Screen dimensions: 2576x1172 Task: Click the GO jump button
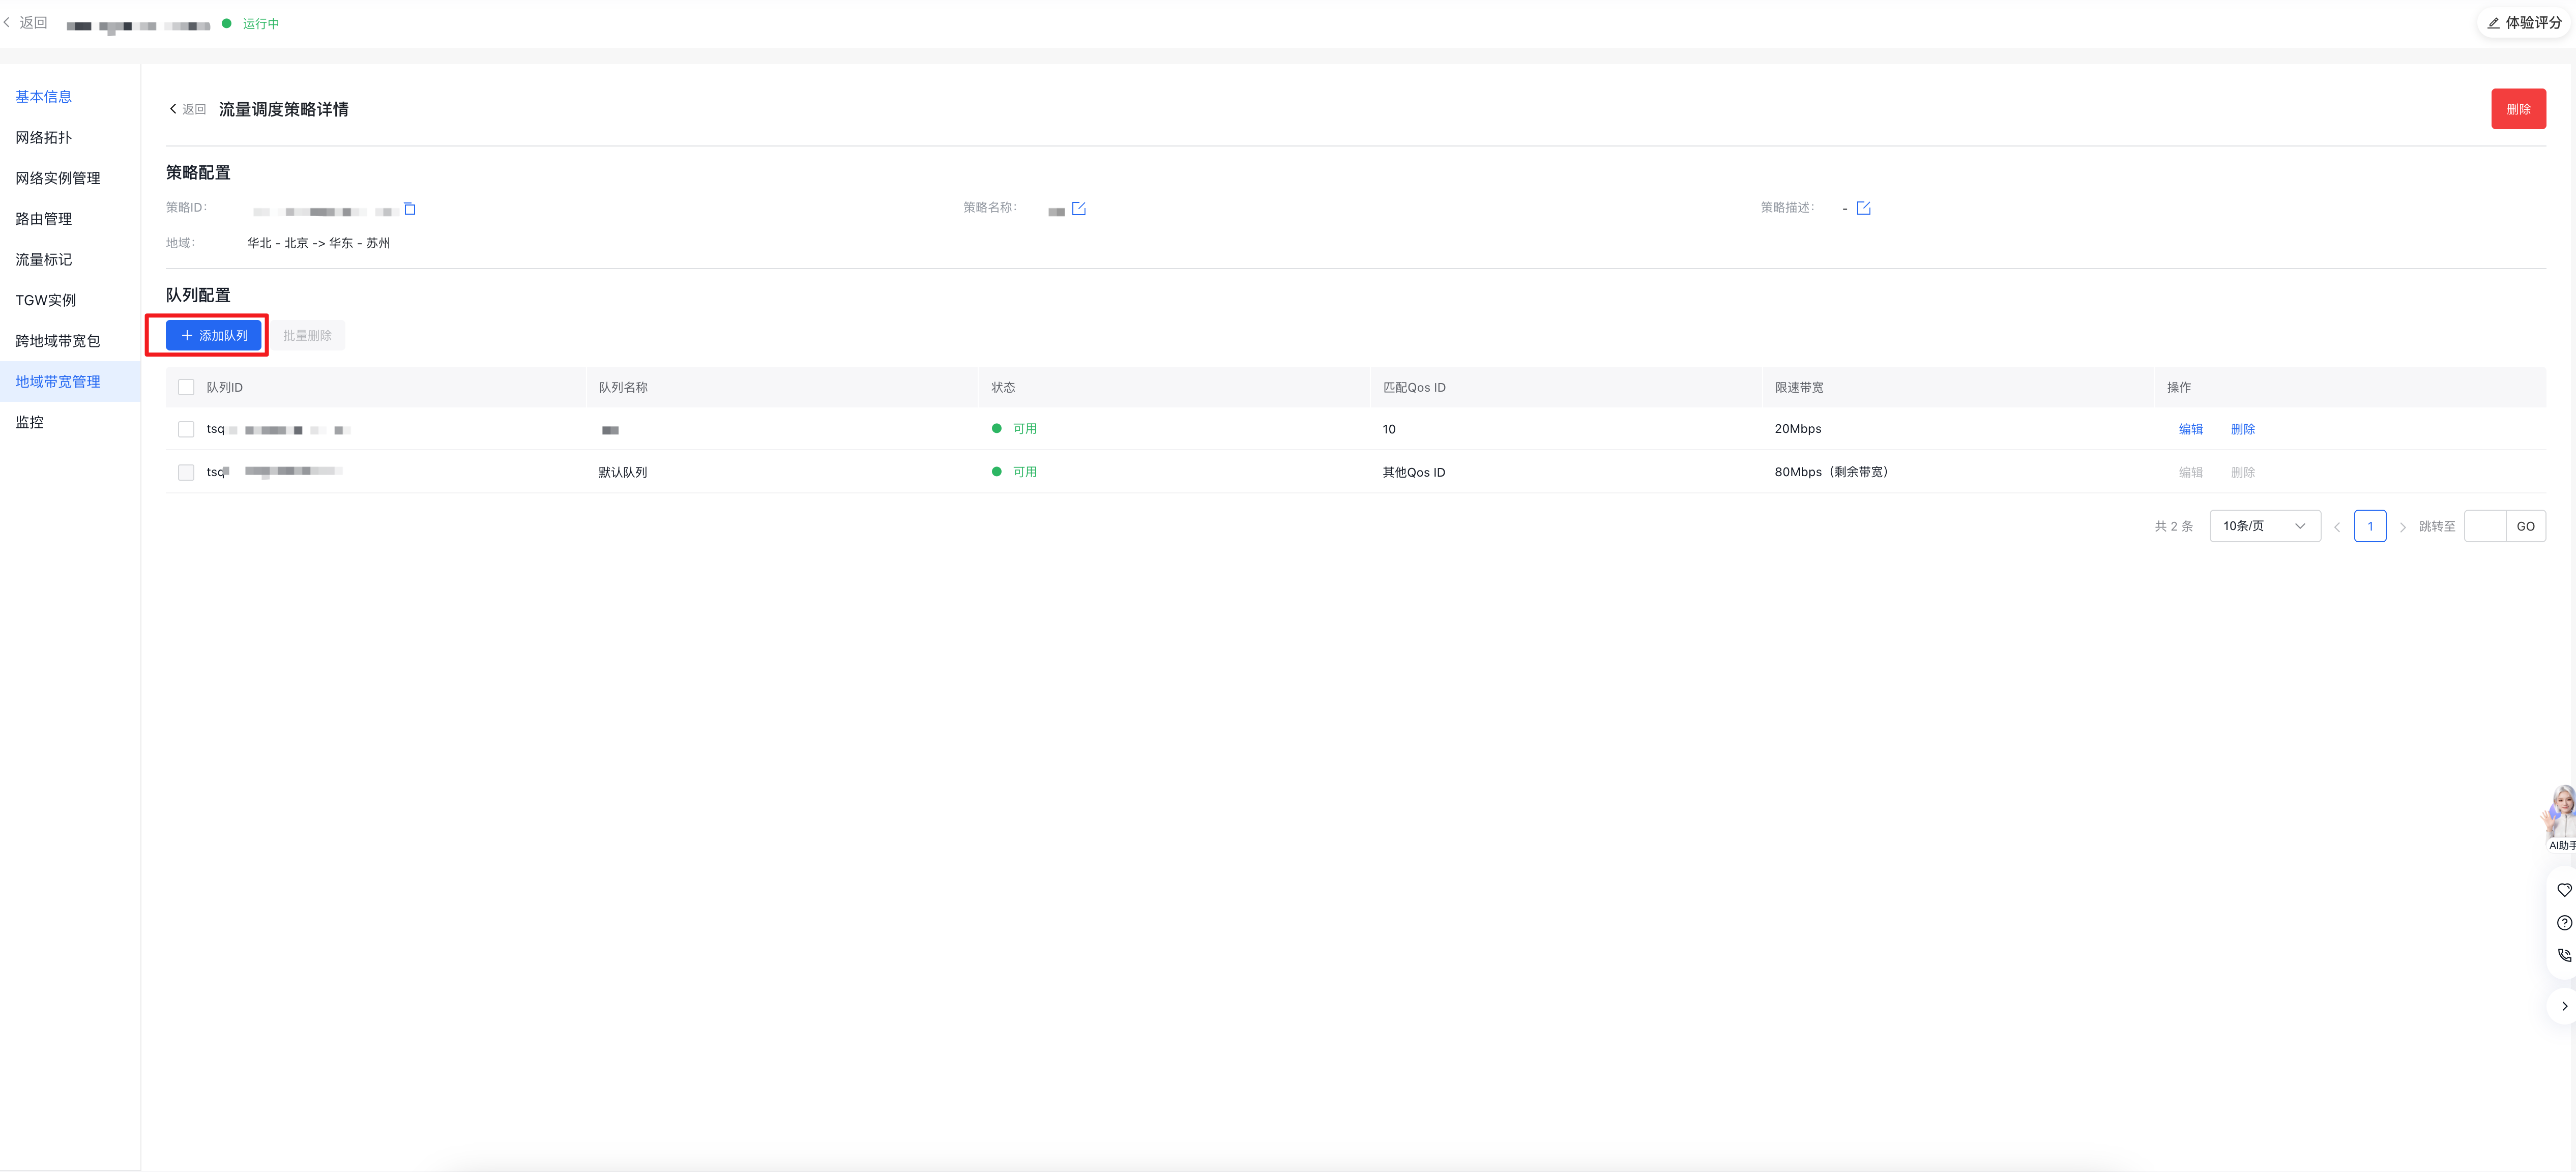[2525, 526]
